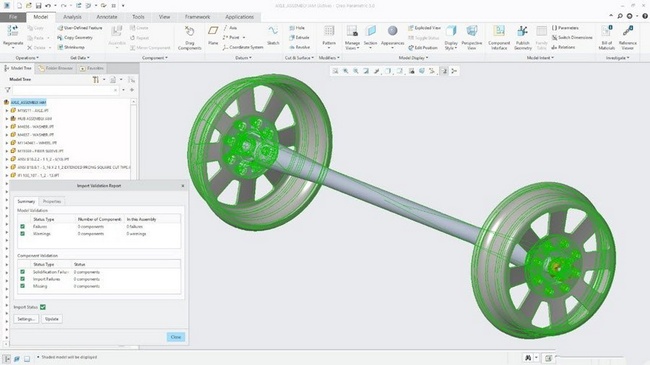650x365 pixels.
Task: Switch to the Analysis ribbon tab
Action: (x=72, y=17)
